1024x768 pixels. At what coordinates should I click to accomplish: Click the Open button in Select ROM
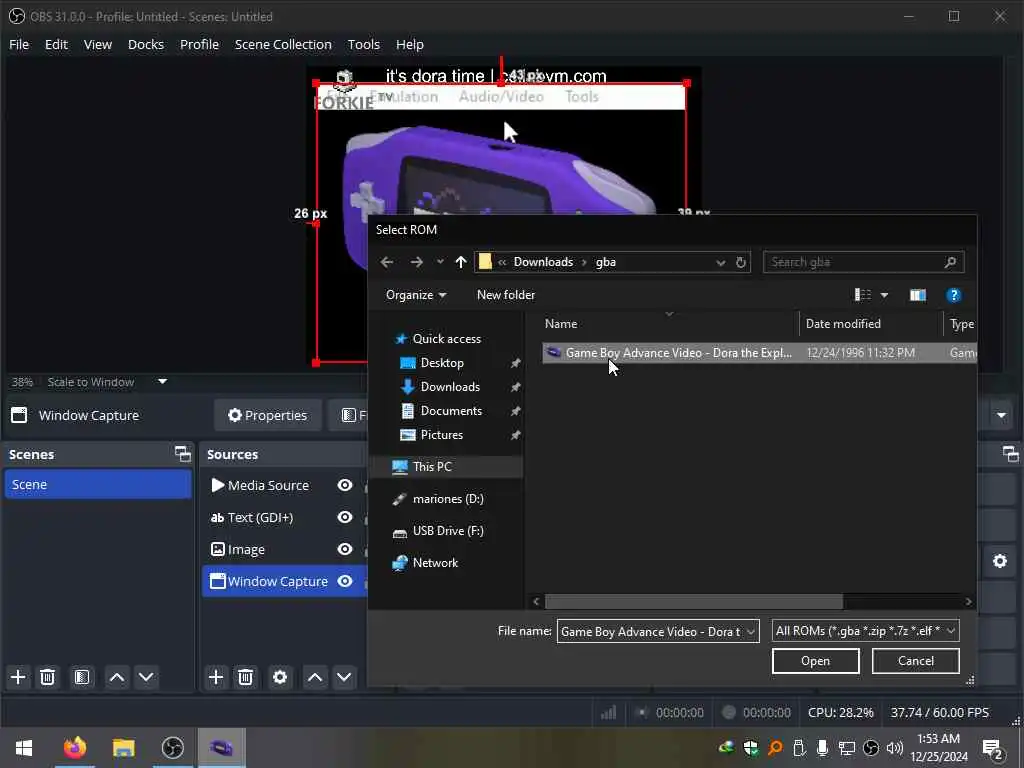point(816,661)
